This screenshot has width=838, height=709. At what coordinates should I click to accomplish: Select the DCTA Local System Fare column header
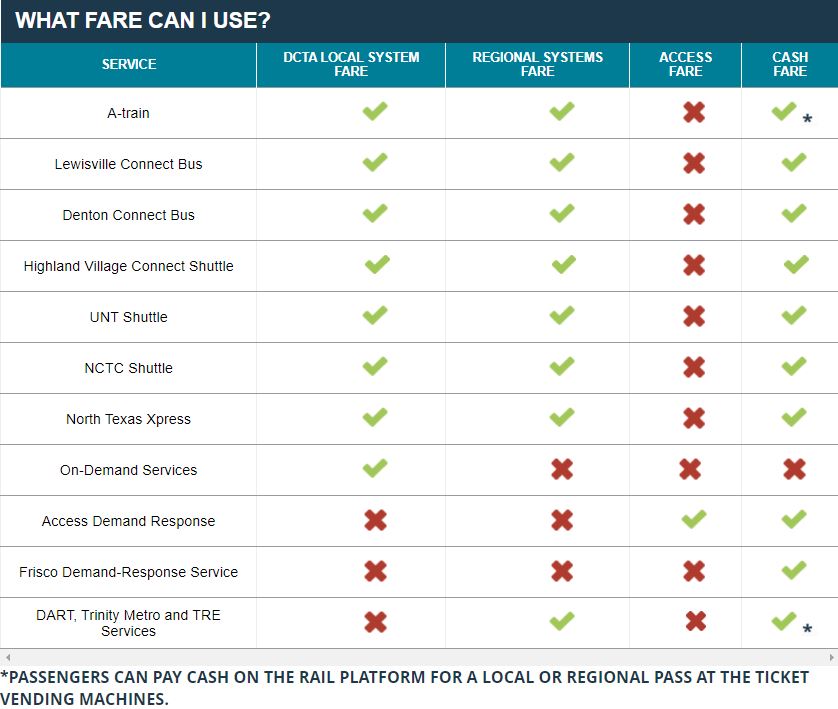pos(351,65)
